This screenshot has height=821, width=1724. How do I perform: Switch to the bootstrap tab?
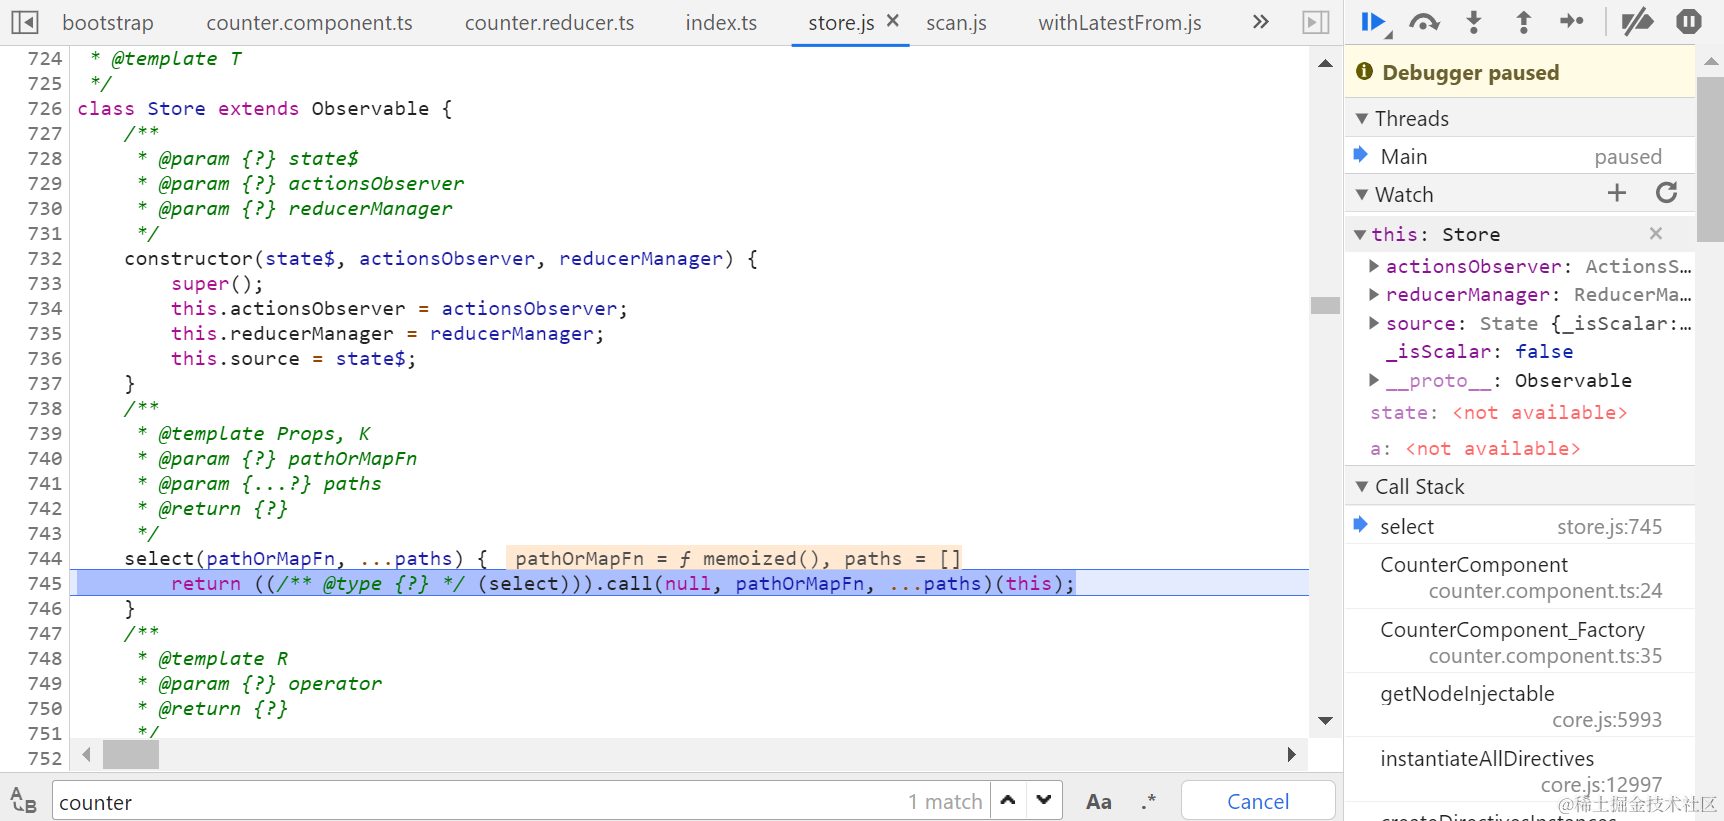point(108,22)
